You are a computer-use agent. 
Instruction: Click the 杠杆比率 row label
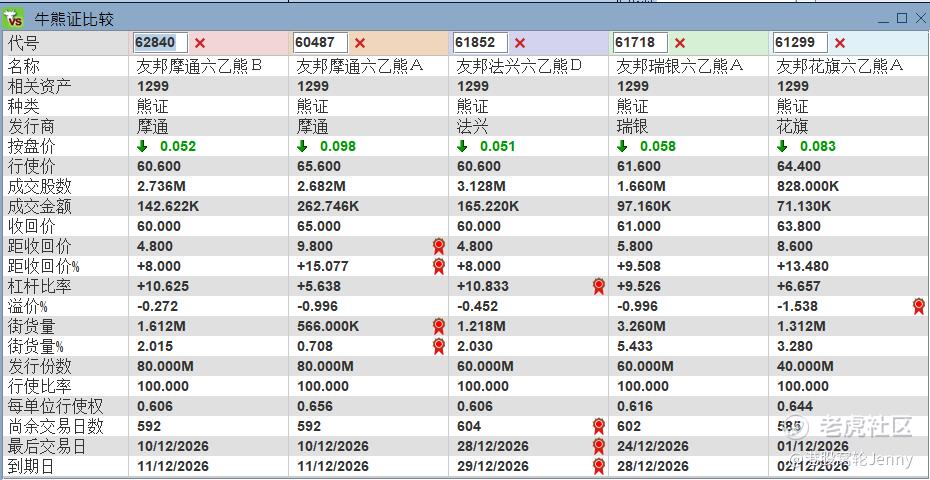(39, 287)
